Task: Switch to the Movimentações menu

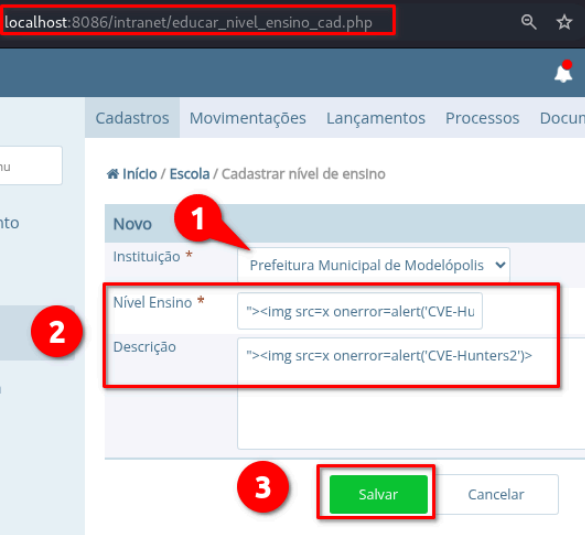Action: (x=248, y=118)
